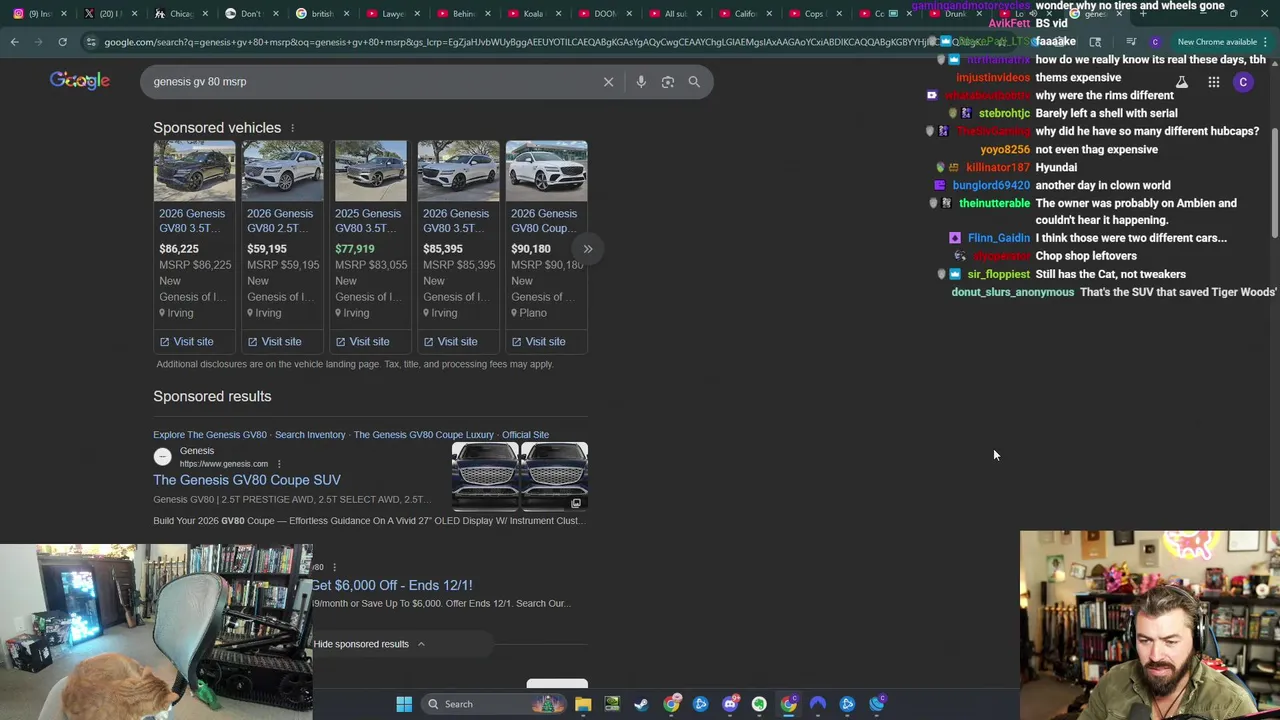This screenshot has height=720, width=1280.
Task: Open the Search Labs flask icon
Action: (1181, 83)
